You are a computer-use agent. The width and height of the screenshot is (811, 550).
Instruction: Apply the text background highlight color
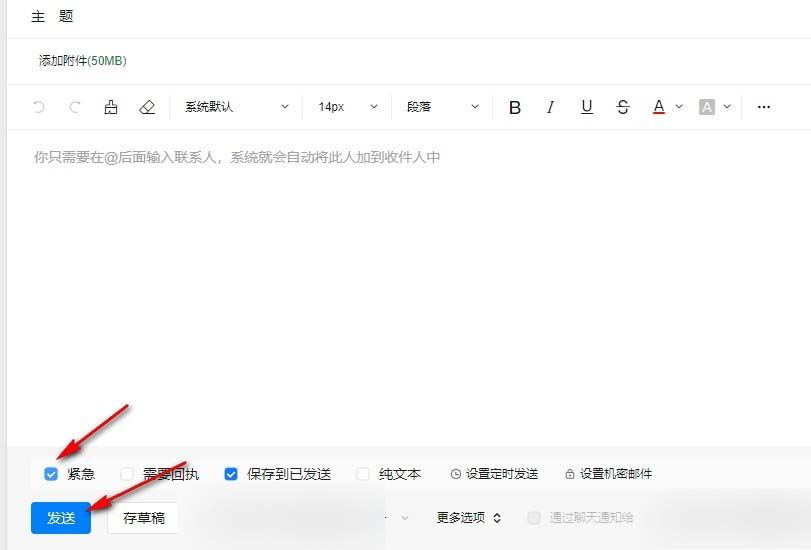(707, 107)
